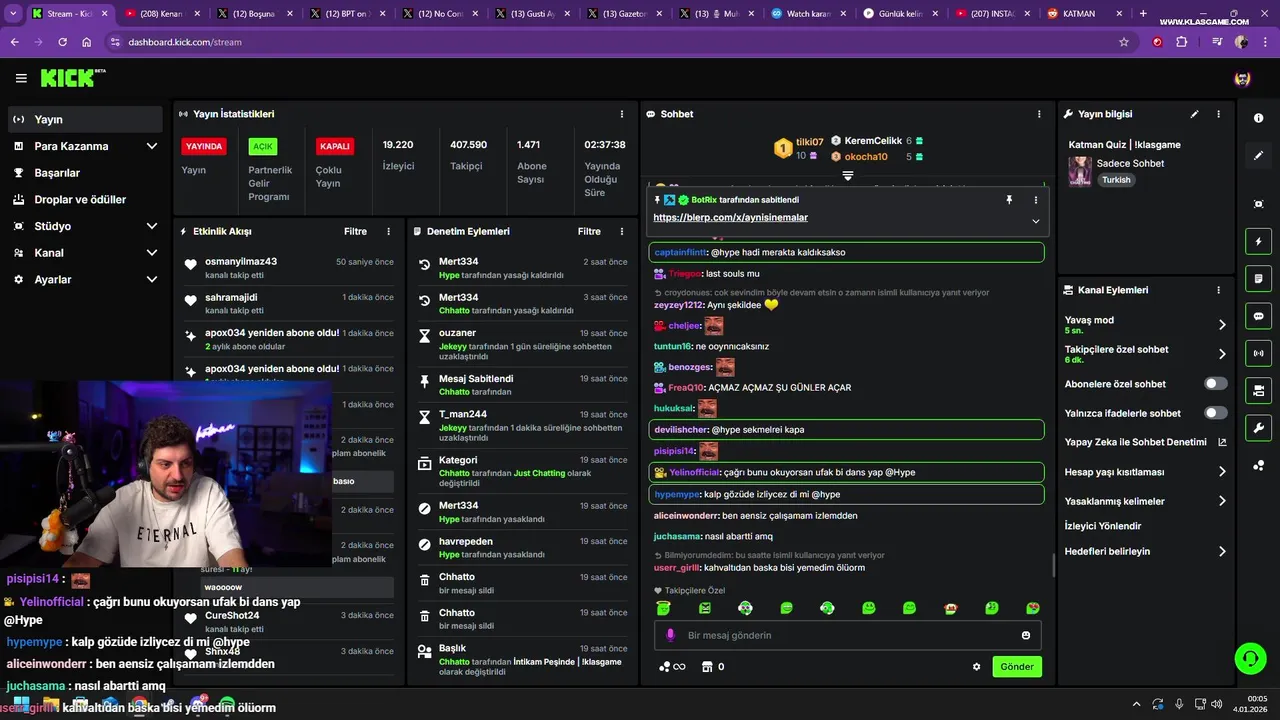
Task: Open Yapay Zeka ile Sohbet Denetimi link
Action: tap(1145, 442)
